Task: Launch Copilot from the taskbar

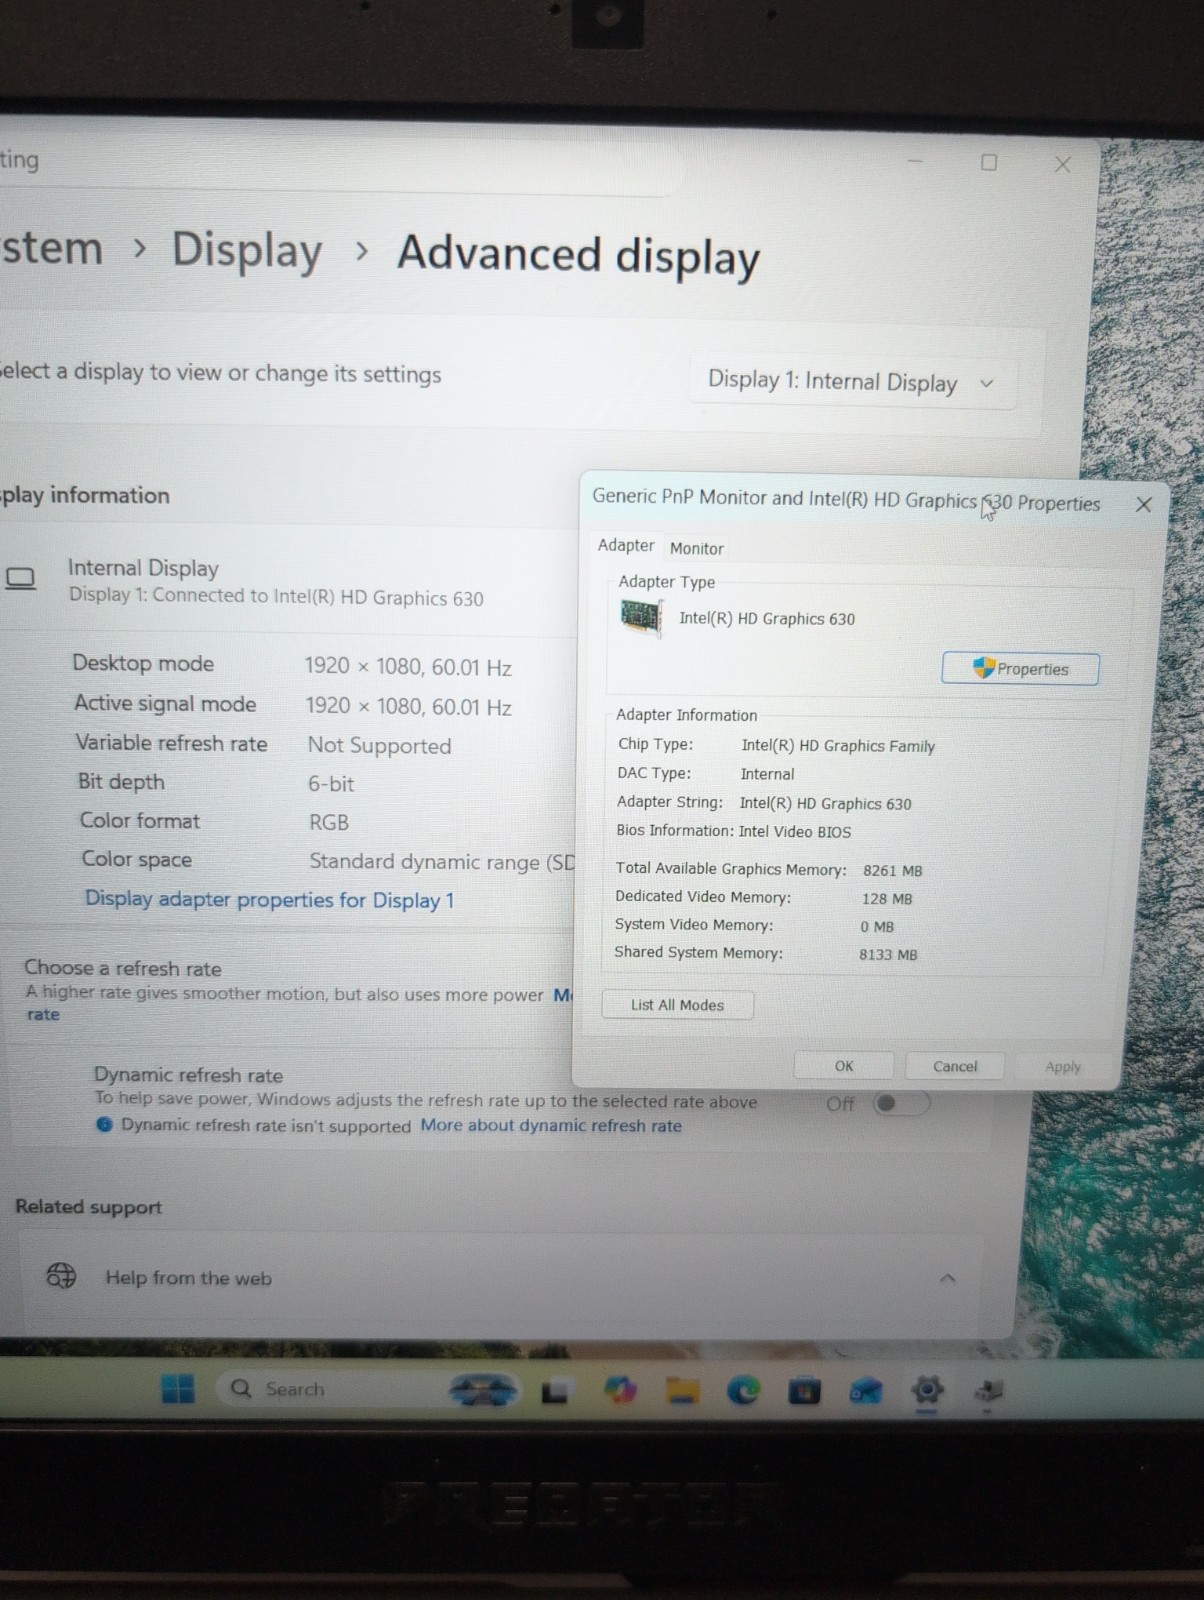Action: click(x=620, y=1390)
